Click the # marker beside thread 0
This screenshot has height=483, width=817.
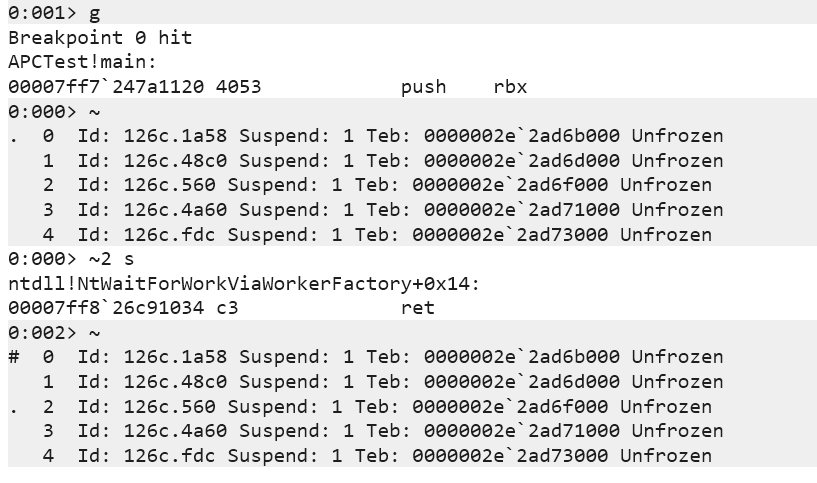[x=14, y=357]
